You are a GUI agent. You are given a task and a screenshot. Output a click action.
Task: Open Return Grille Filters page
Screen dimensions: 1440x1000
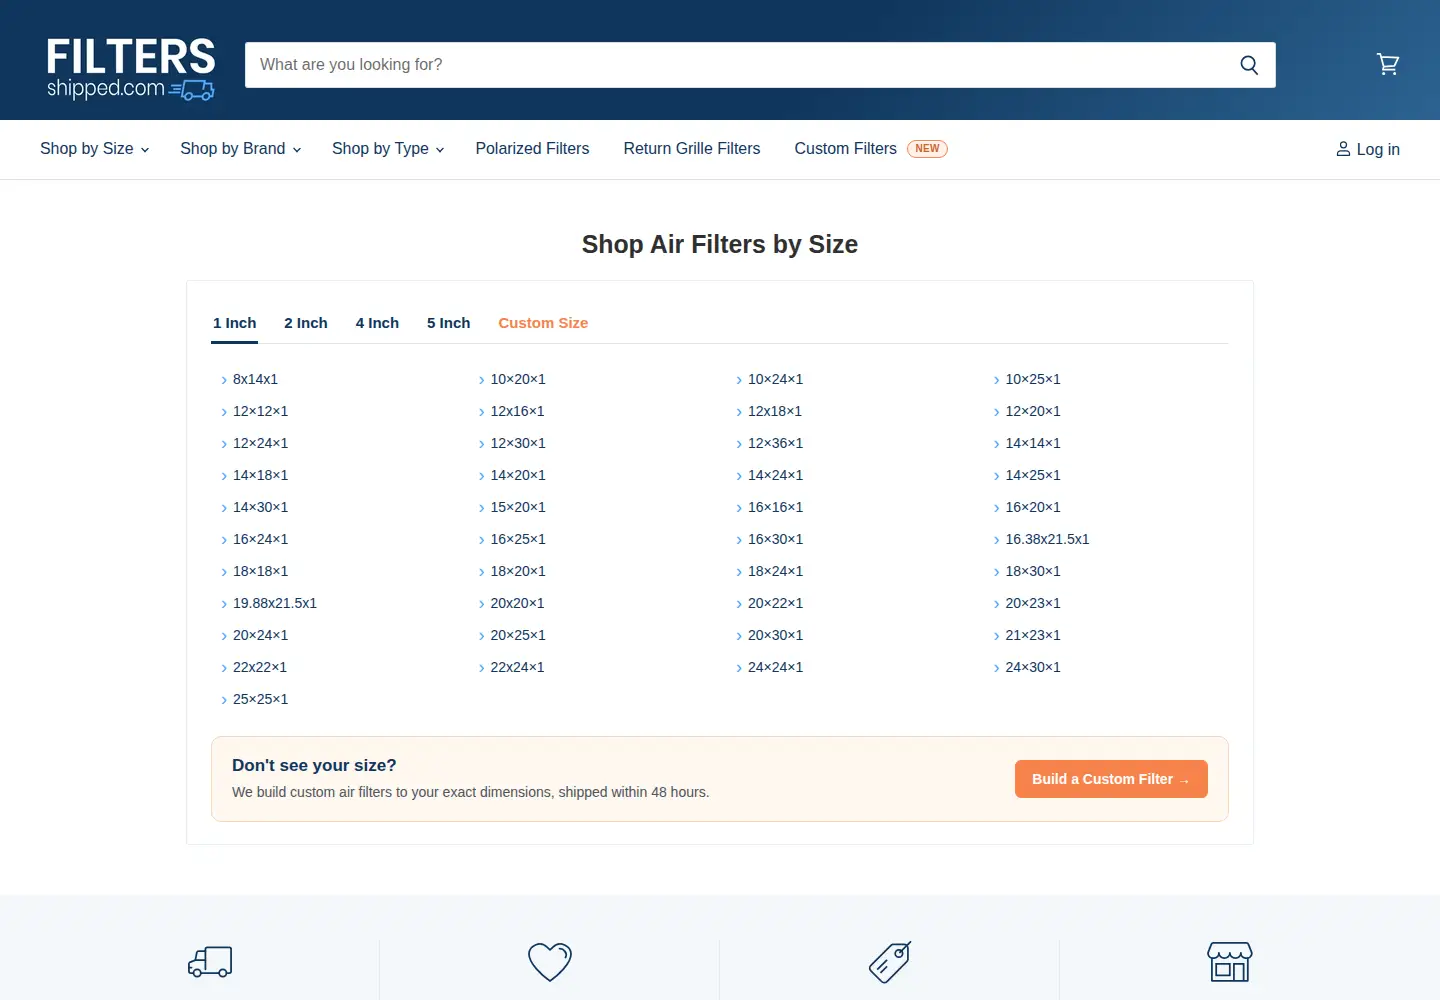[x=692, y=149]
